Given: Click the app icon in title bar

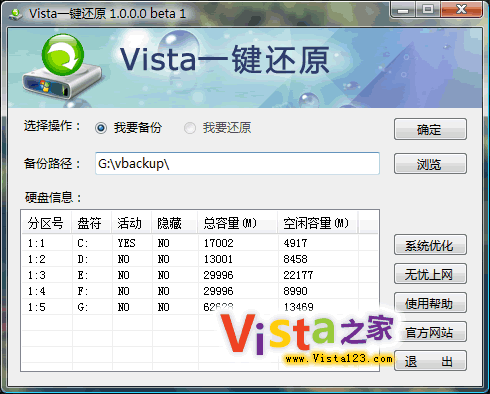Looking at the screenshot, I should (x=15, y=14).
